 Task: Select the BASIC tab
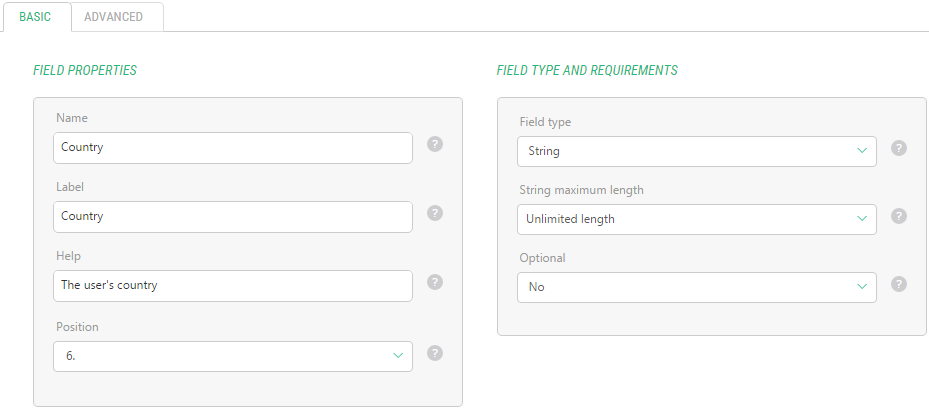tap(35, 17)
